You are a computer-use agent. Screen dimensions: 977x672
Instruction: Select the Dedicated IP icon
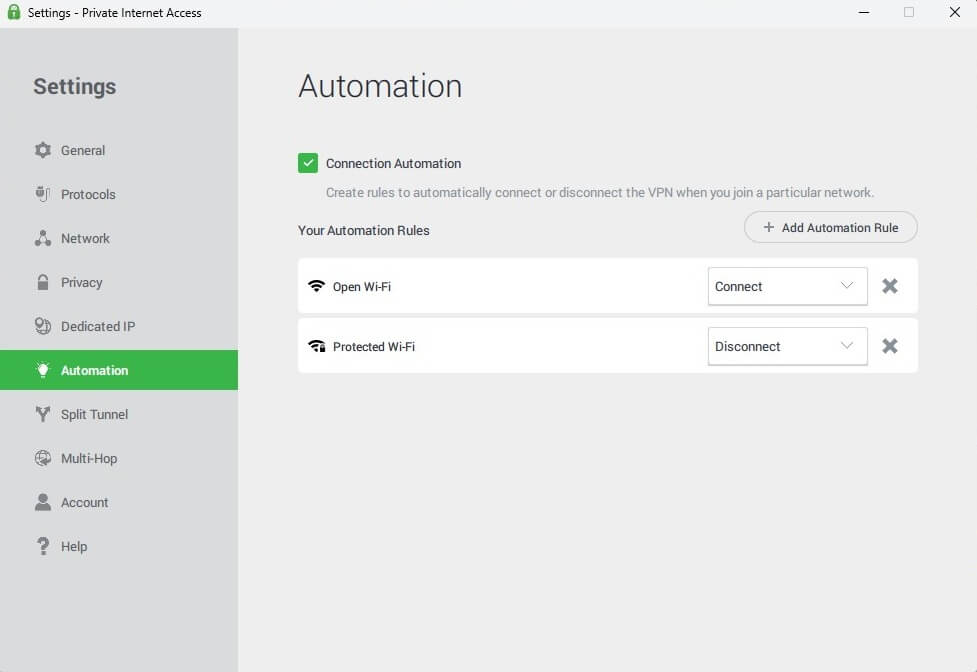[43, 326]
